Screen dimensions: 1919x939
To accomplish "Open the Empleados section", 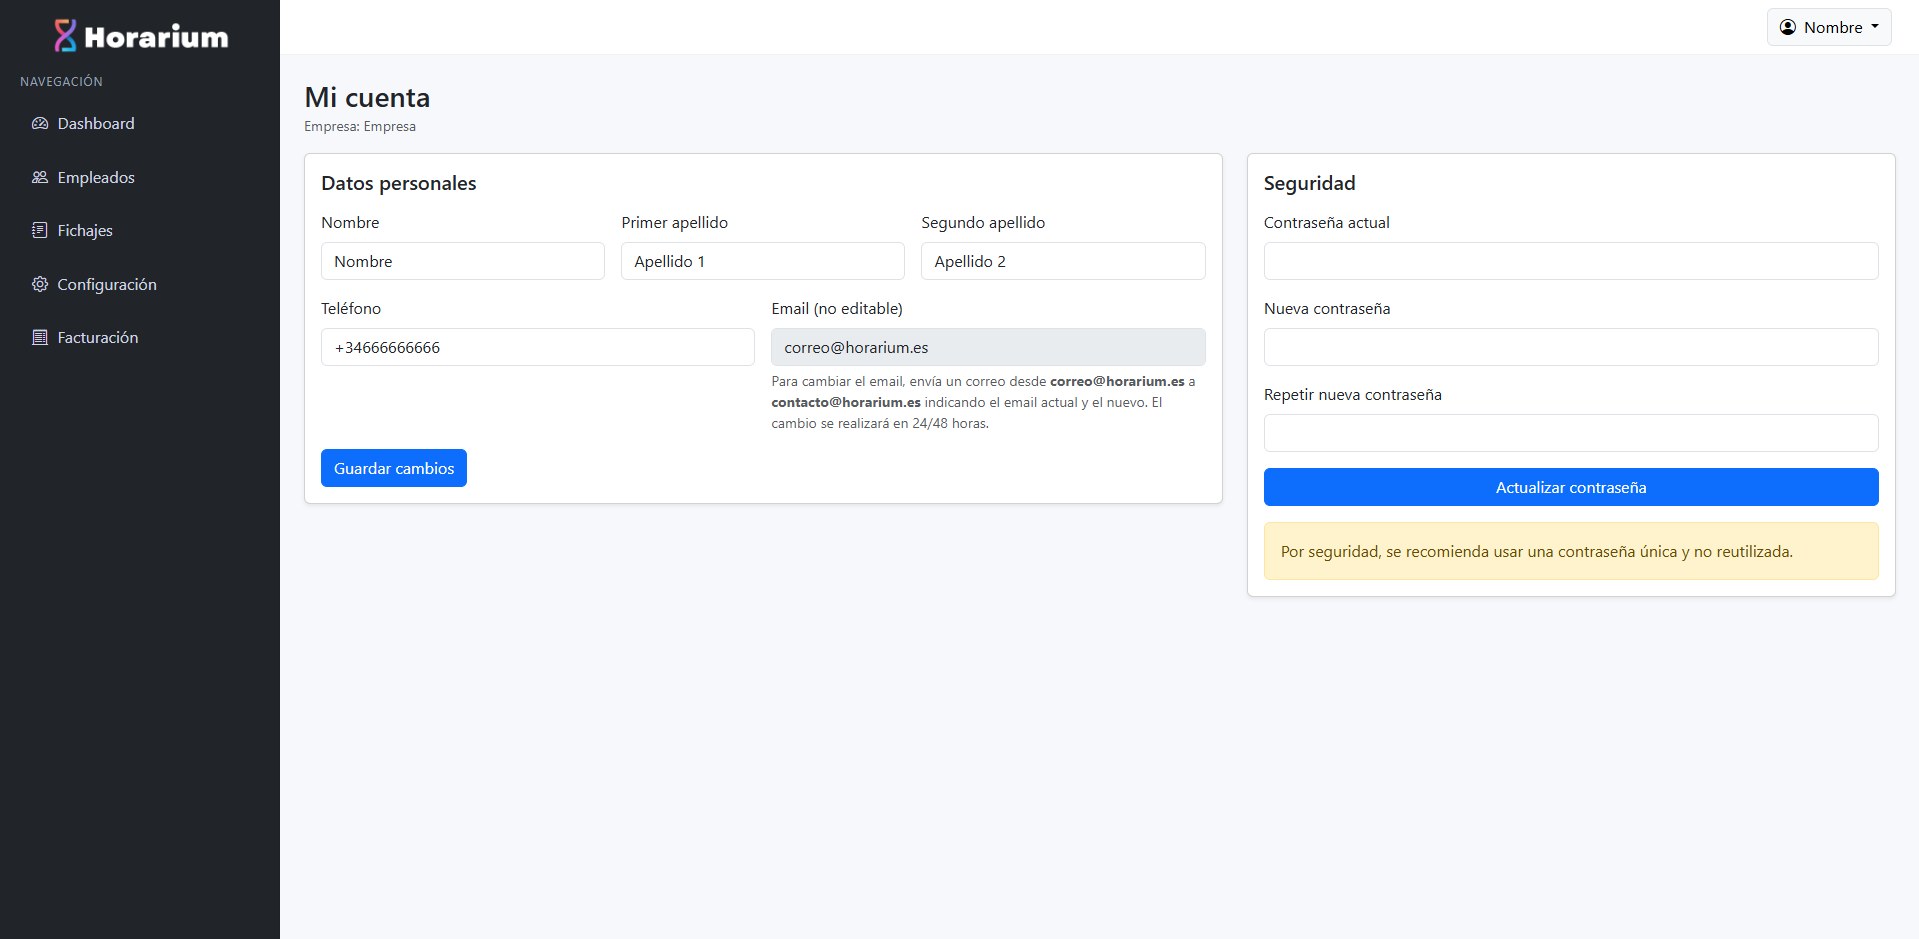I will [x=96, y=178].
